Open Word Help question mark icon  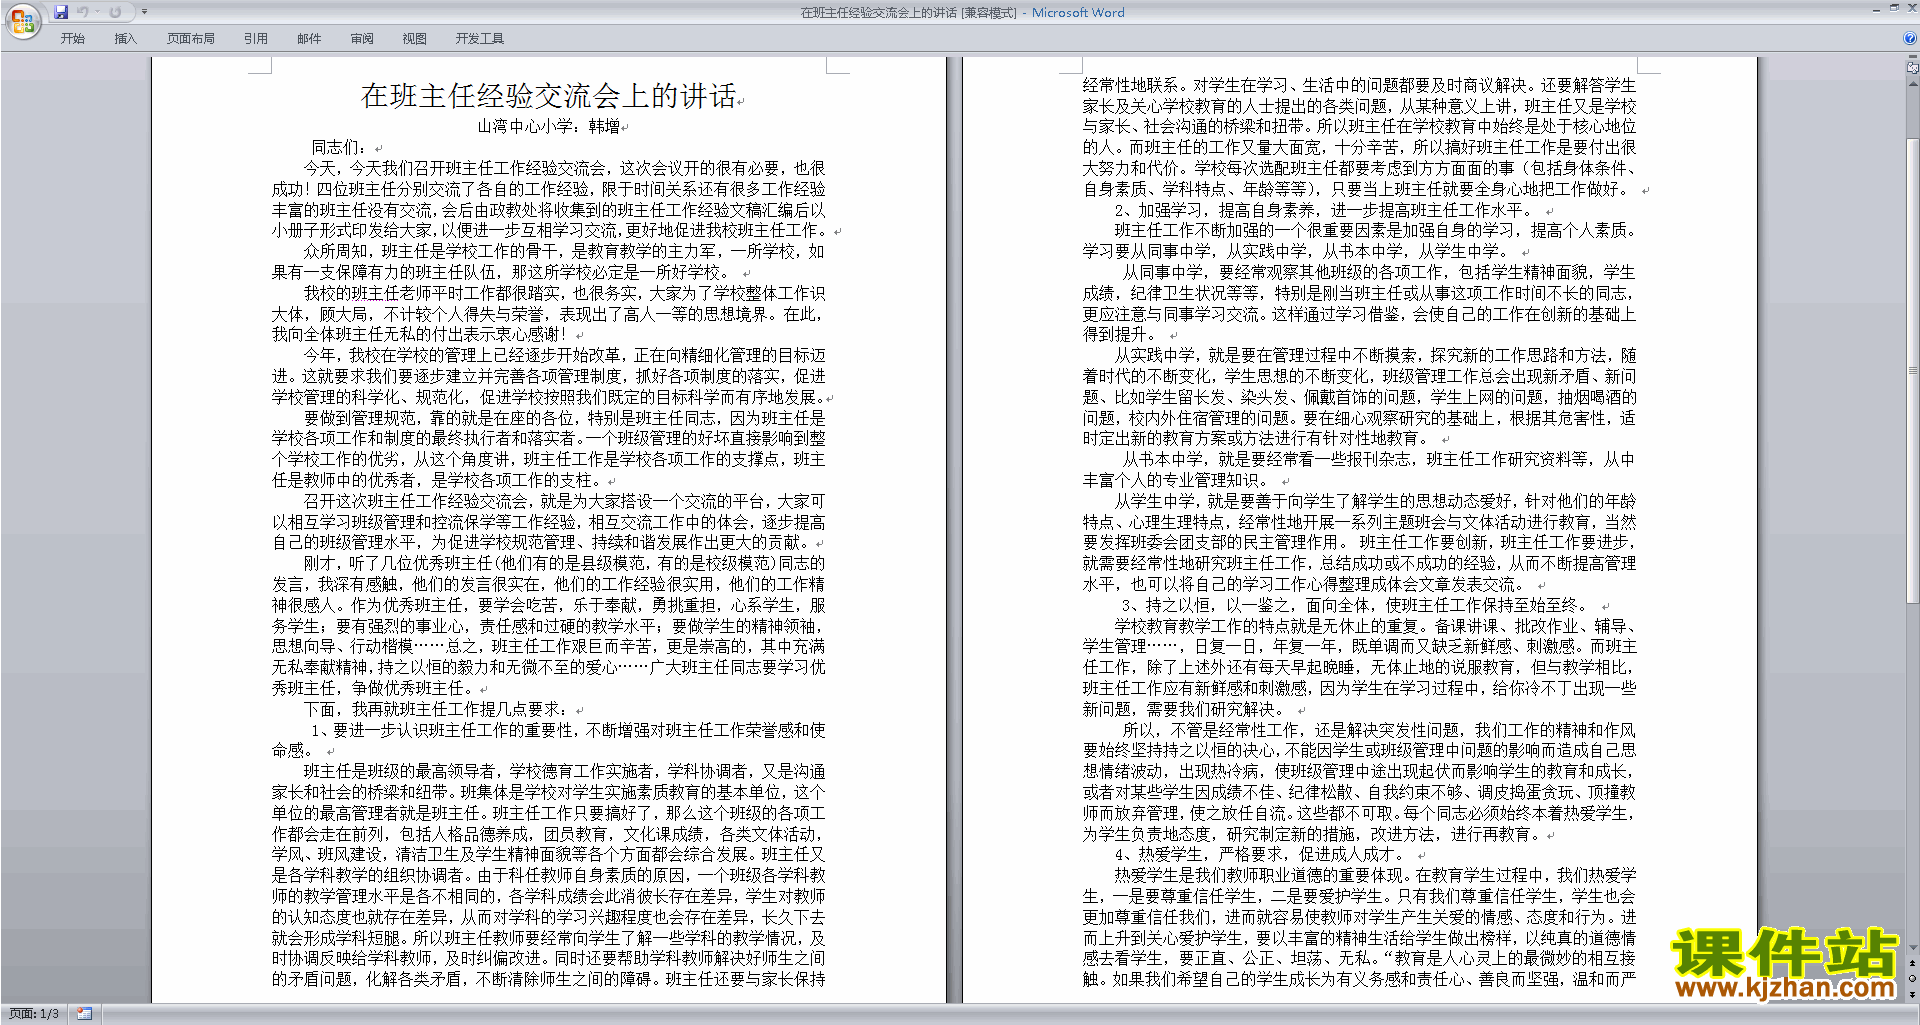click(1910, 38)
